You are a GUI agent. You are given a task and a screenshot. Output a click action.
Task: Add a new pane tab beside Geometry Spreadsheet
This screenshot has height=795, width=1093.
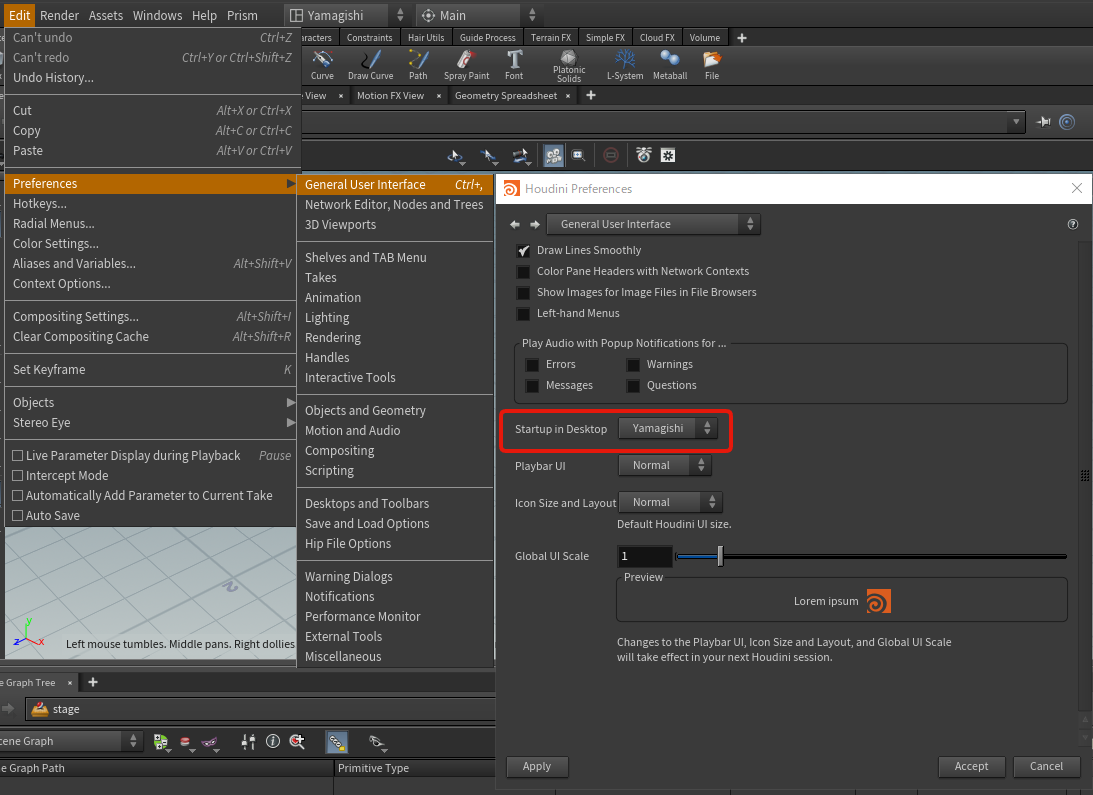(590, 96)
